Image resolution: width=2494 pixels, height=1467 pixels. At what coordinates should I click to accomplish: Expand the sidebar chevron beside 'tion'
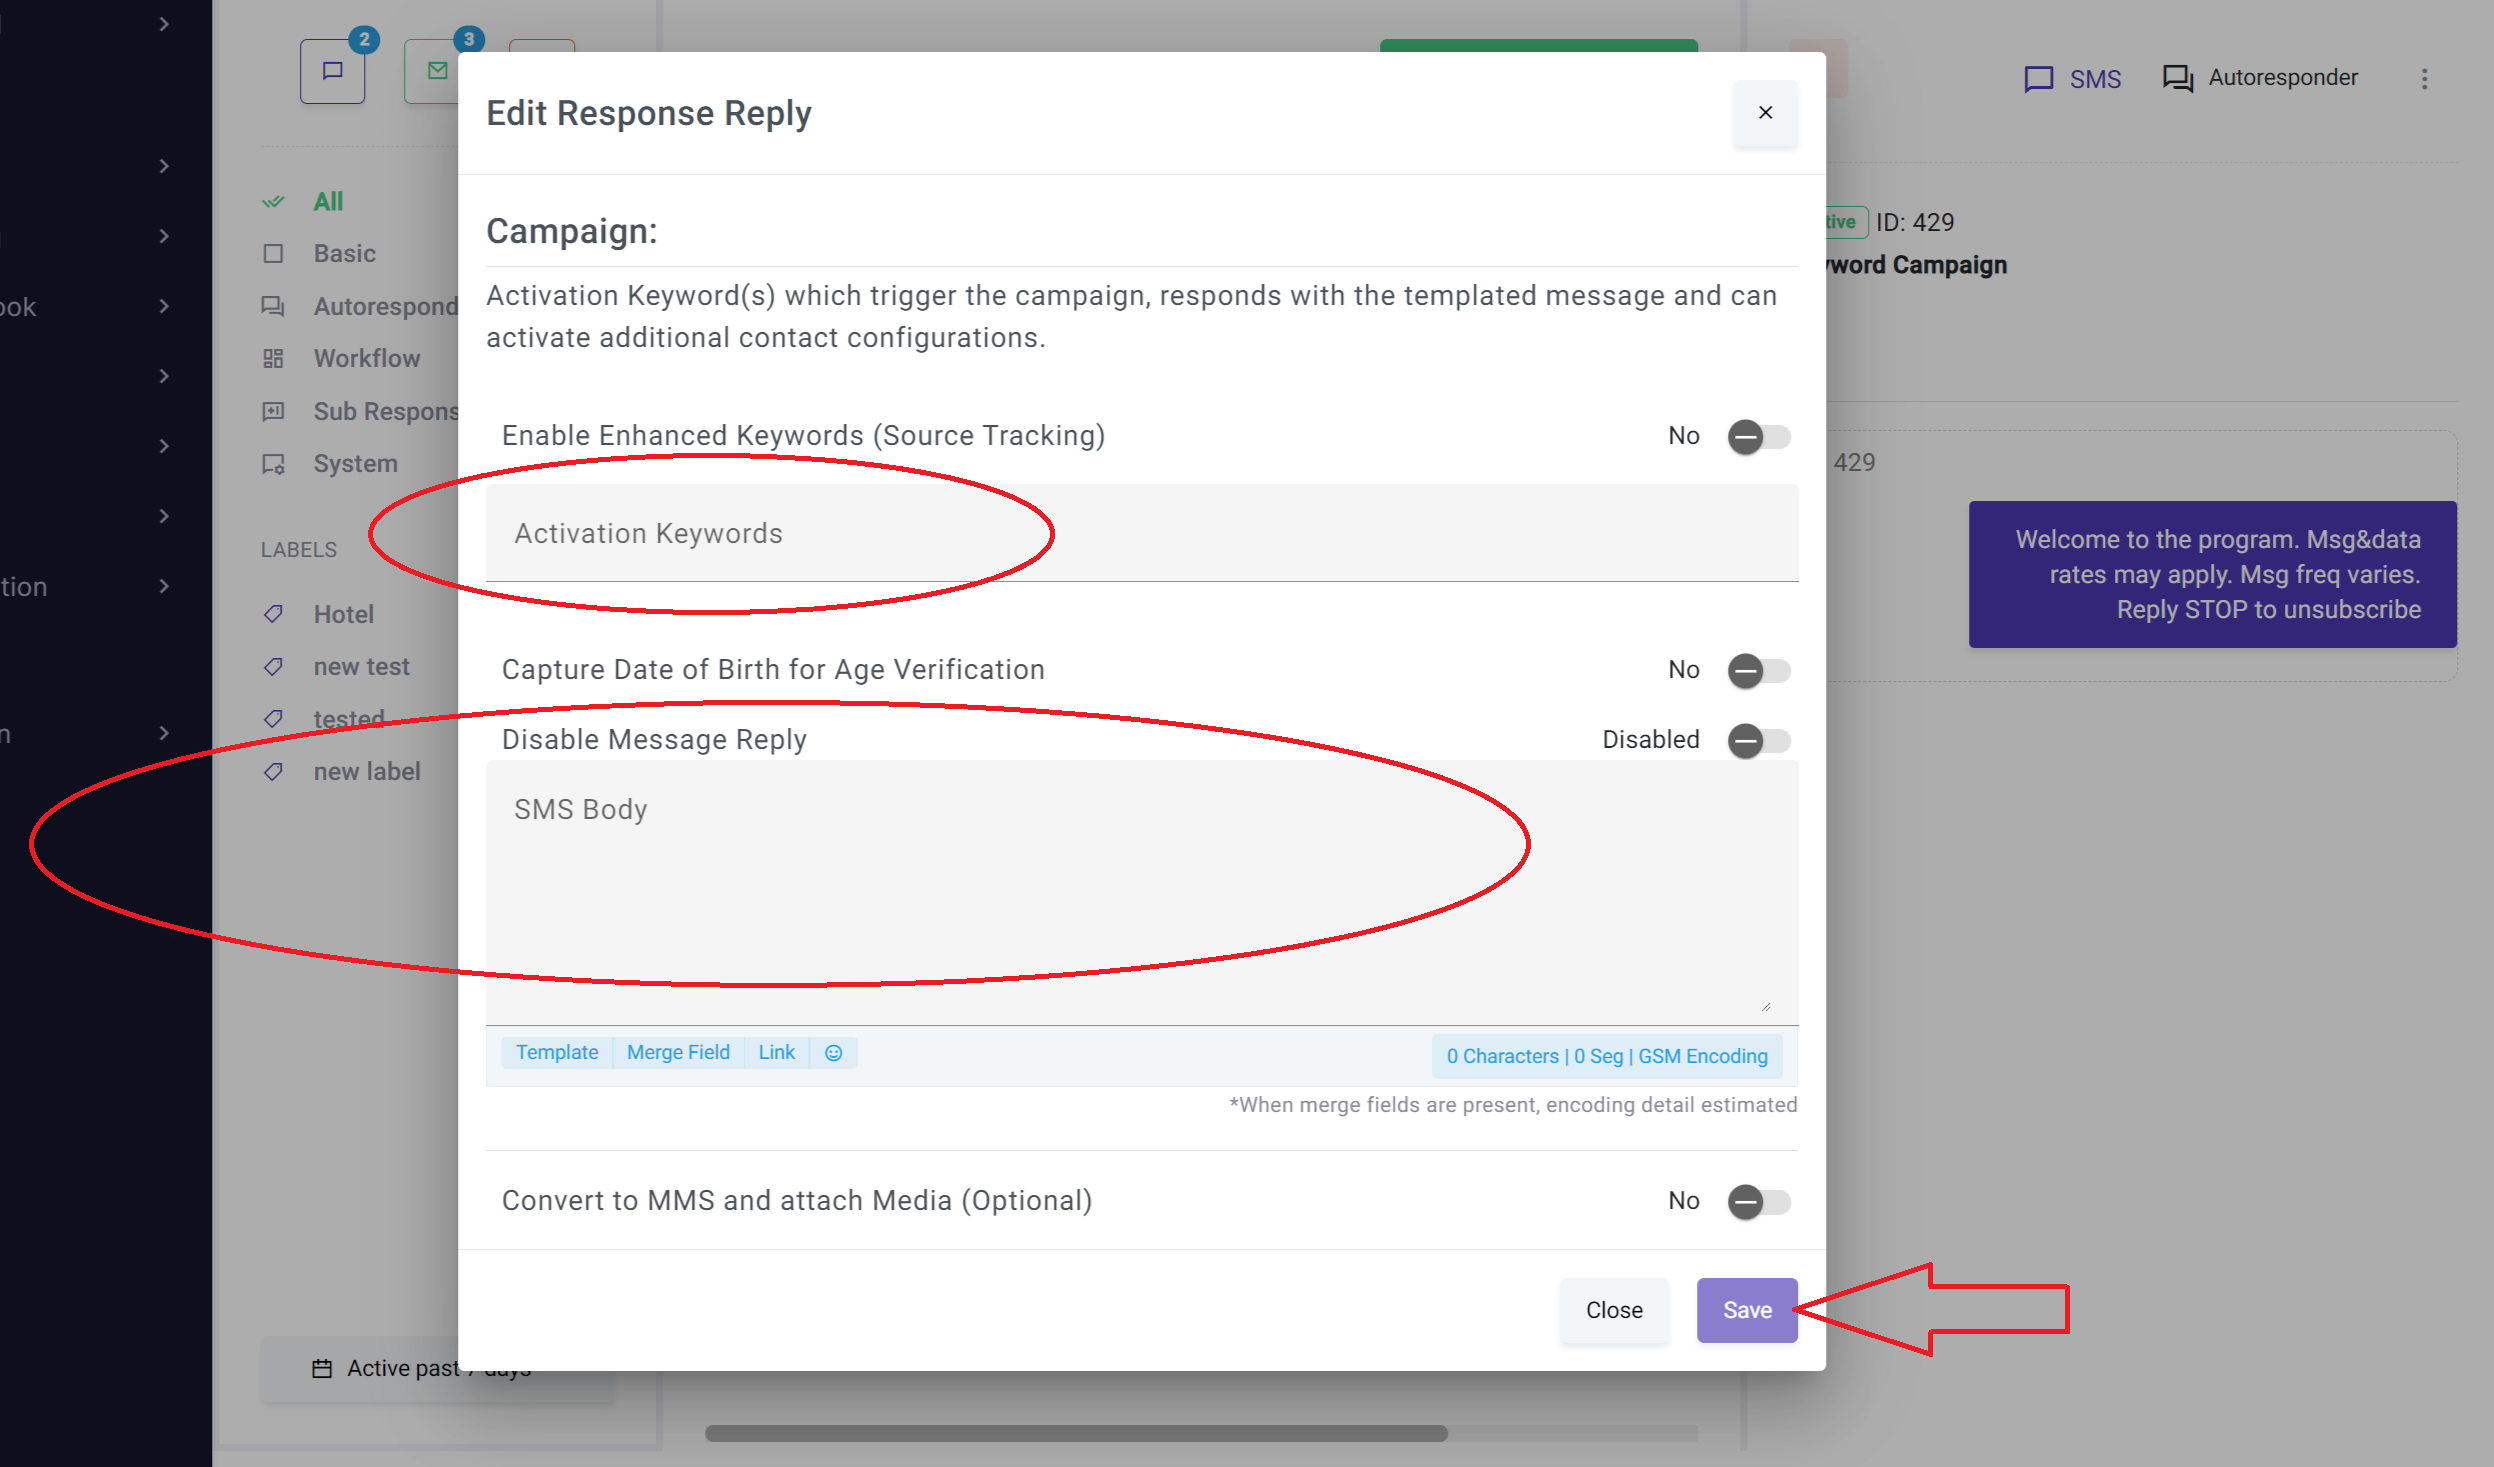(x=164, y=586)
